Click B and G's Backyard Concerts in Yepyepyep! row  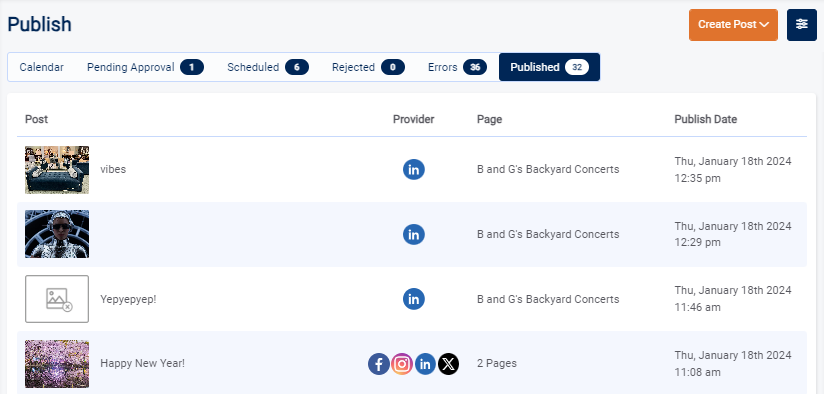(548, 299)
